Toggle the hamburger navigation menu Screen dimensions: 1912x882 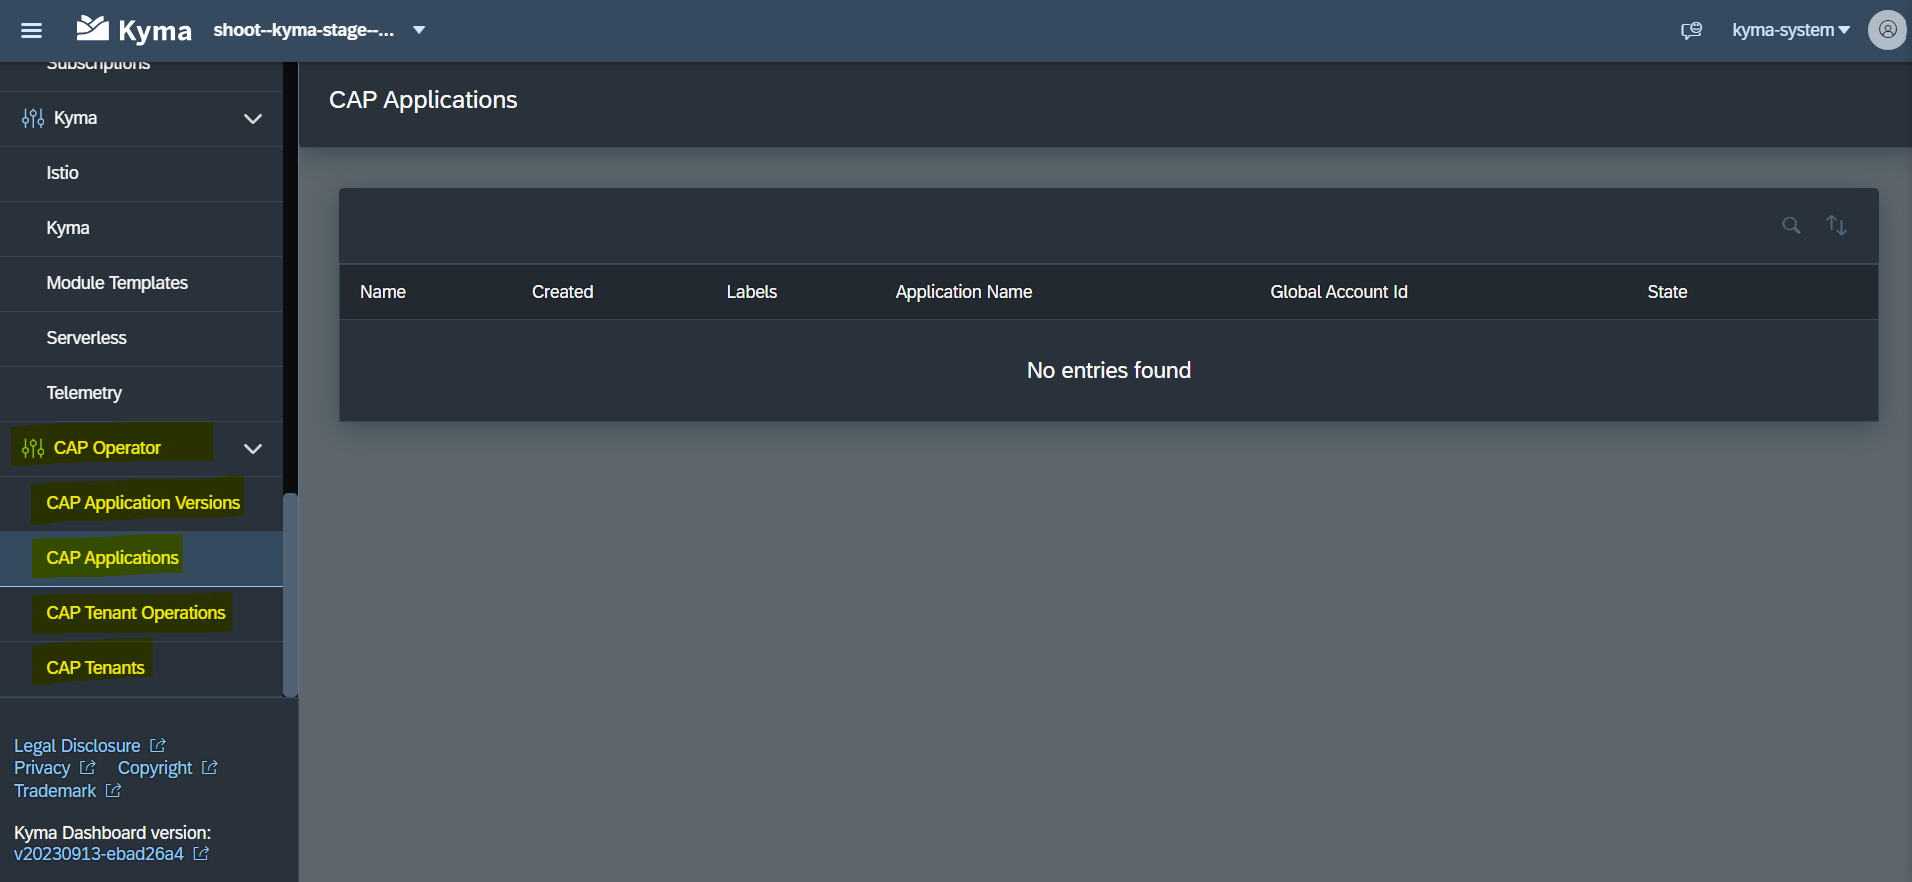31,30
